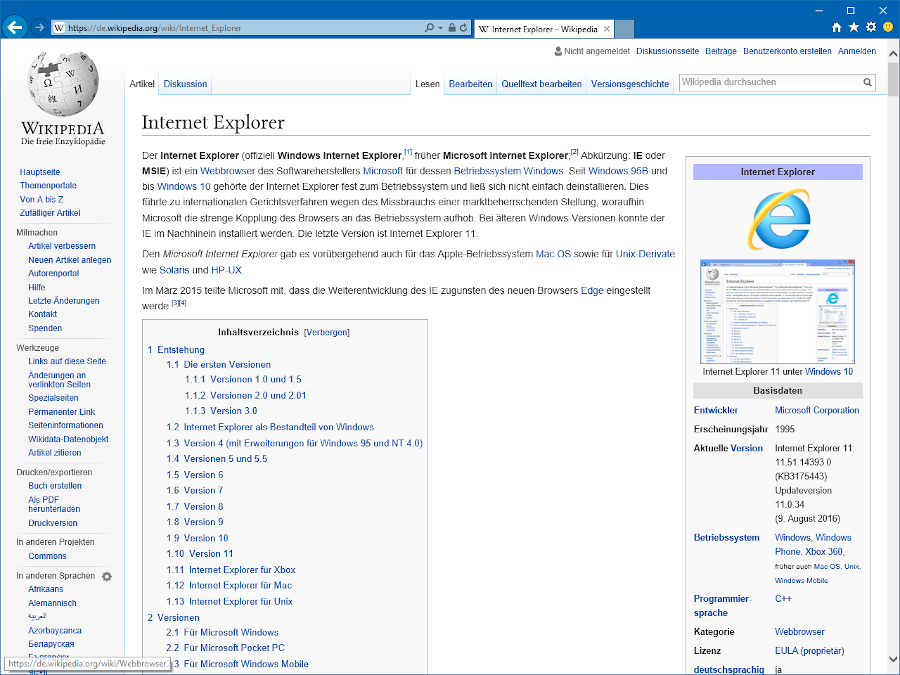Follow the Webbrowser link in the intro paragraph

[227, 171]
